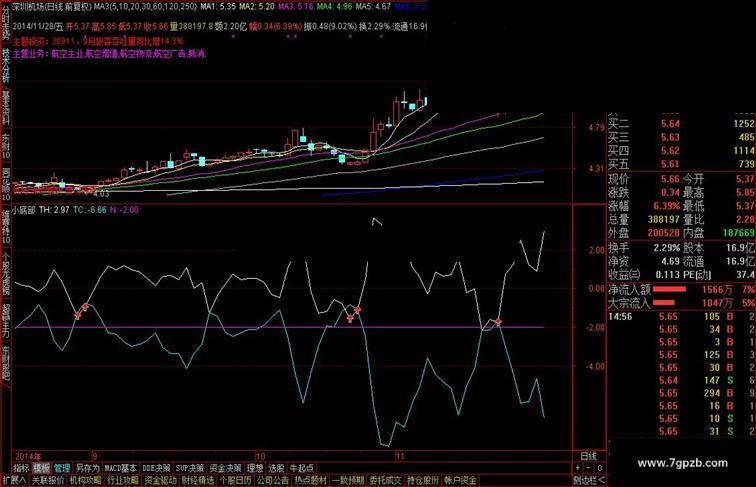Open the 日线 period selector
Screen dimensions: 756x487
pos(588,456)
